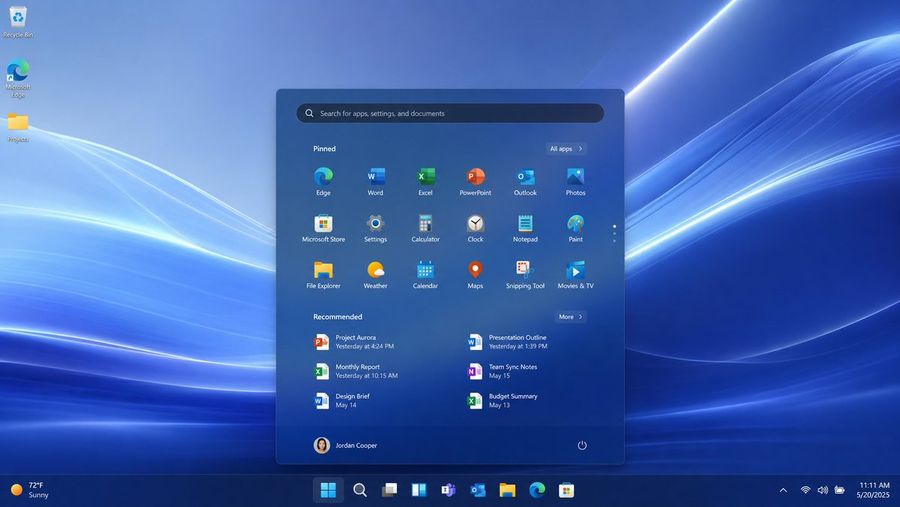Open the Weather app

[x=375, y=274]
